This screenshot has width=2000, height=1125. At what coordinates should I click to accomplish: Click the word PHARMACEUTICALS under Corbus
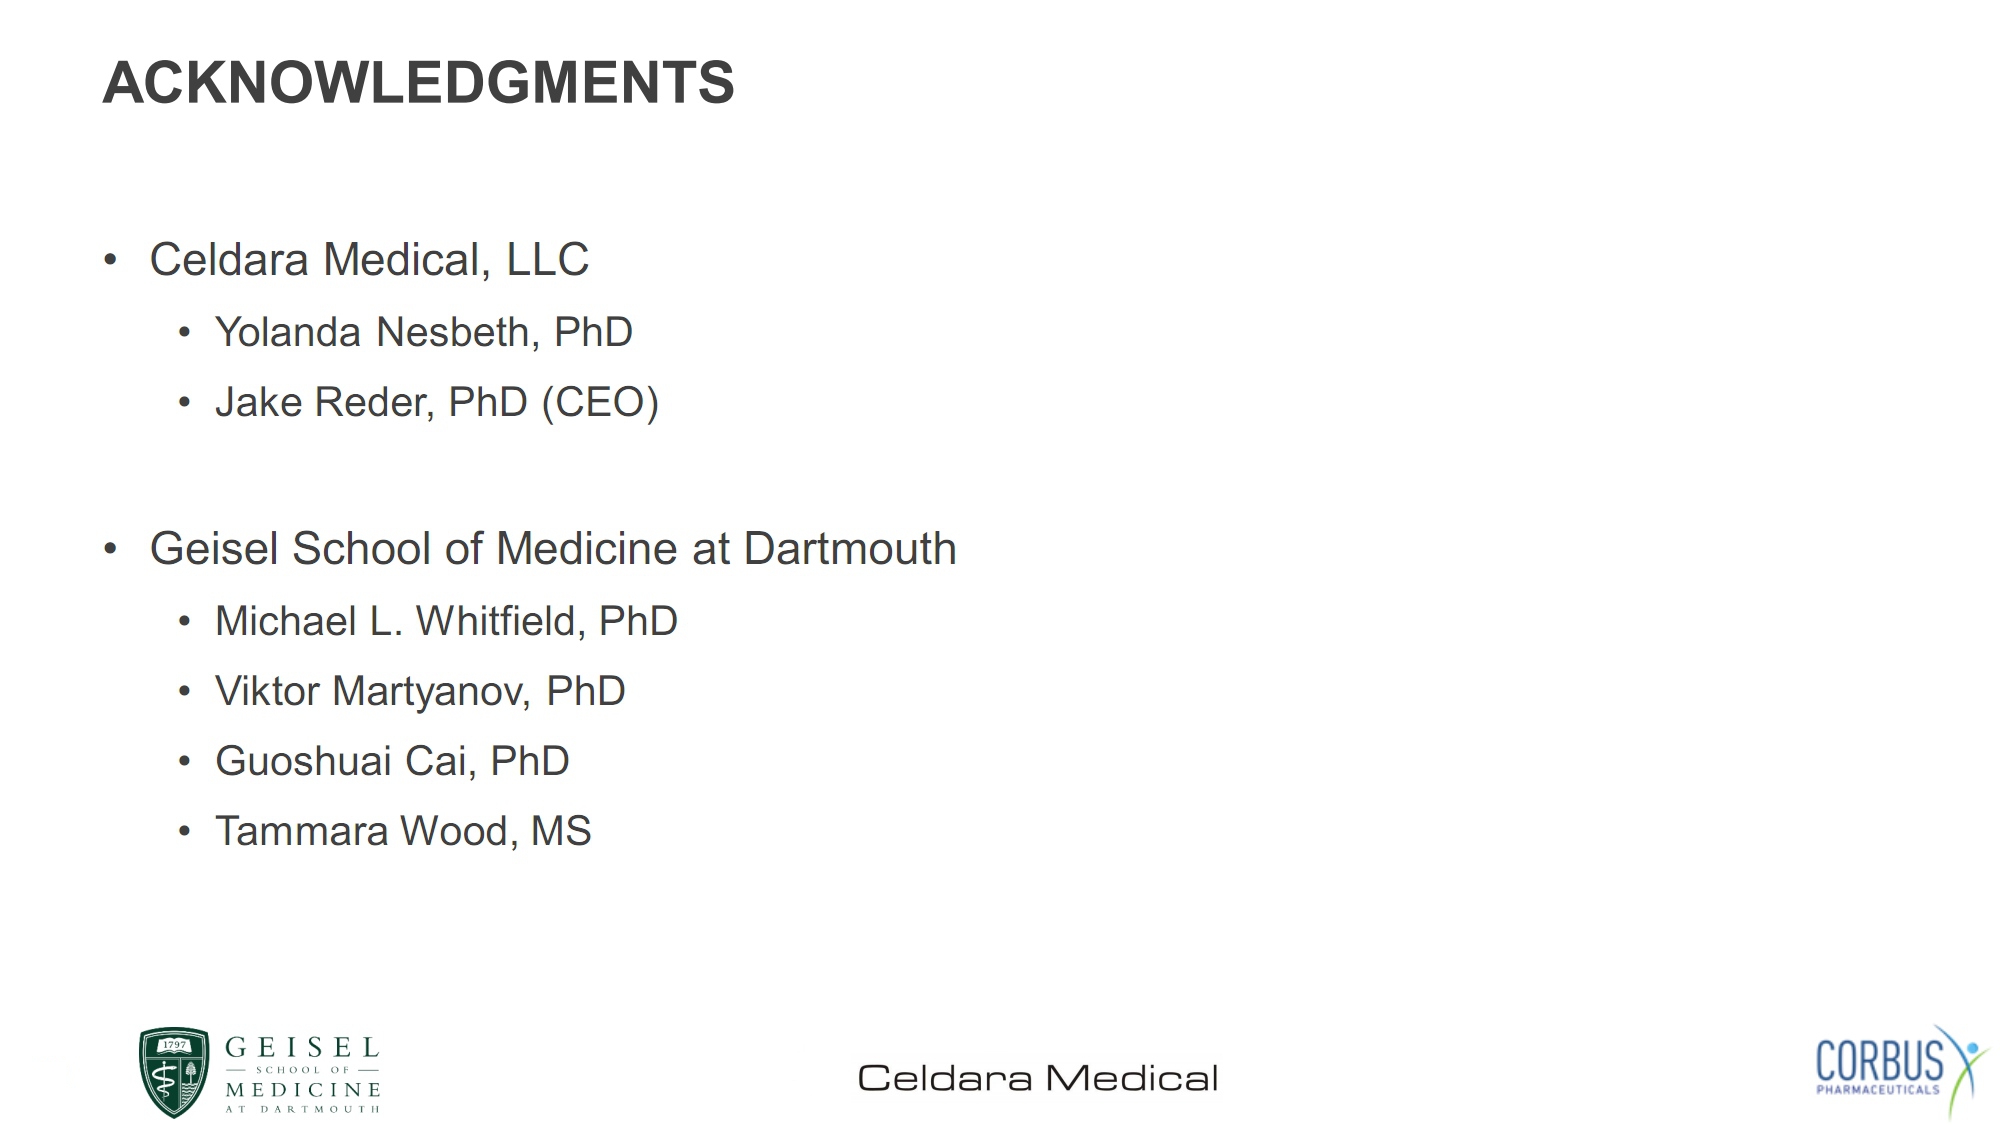click(x=1878, y=1090)
